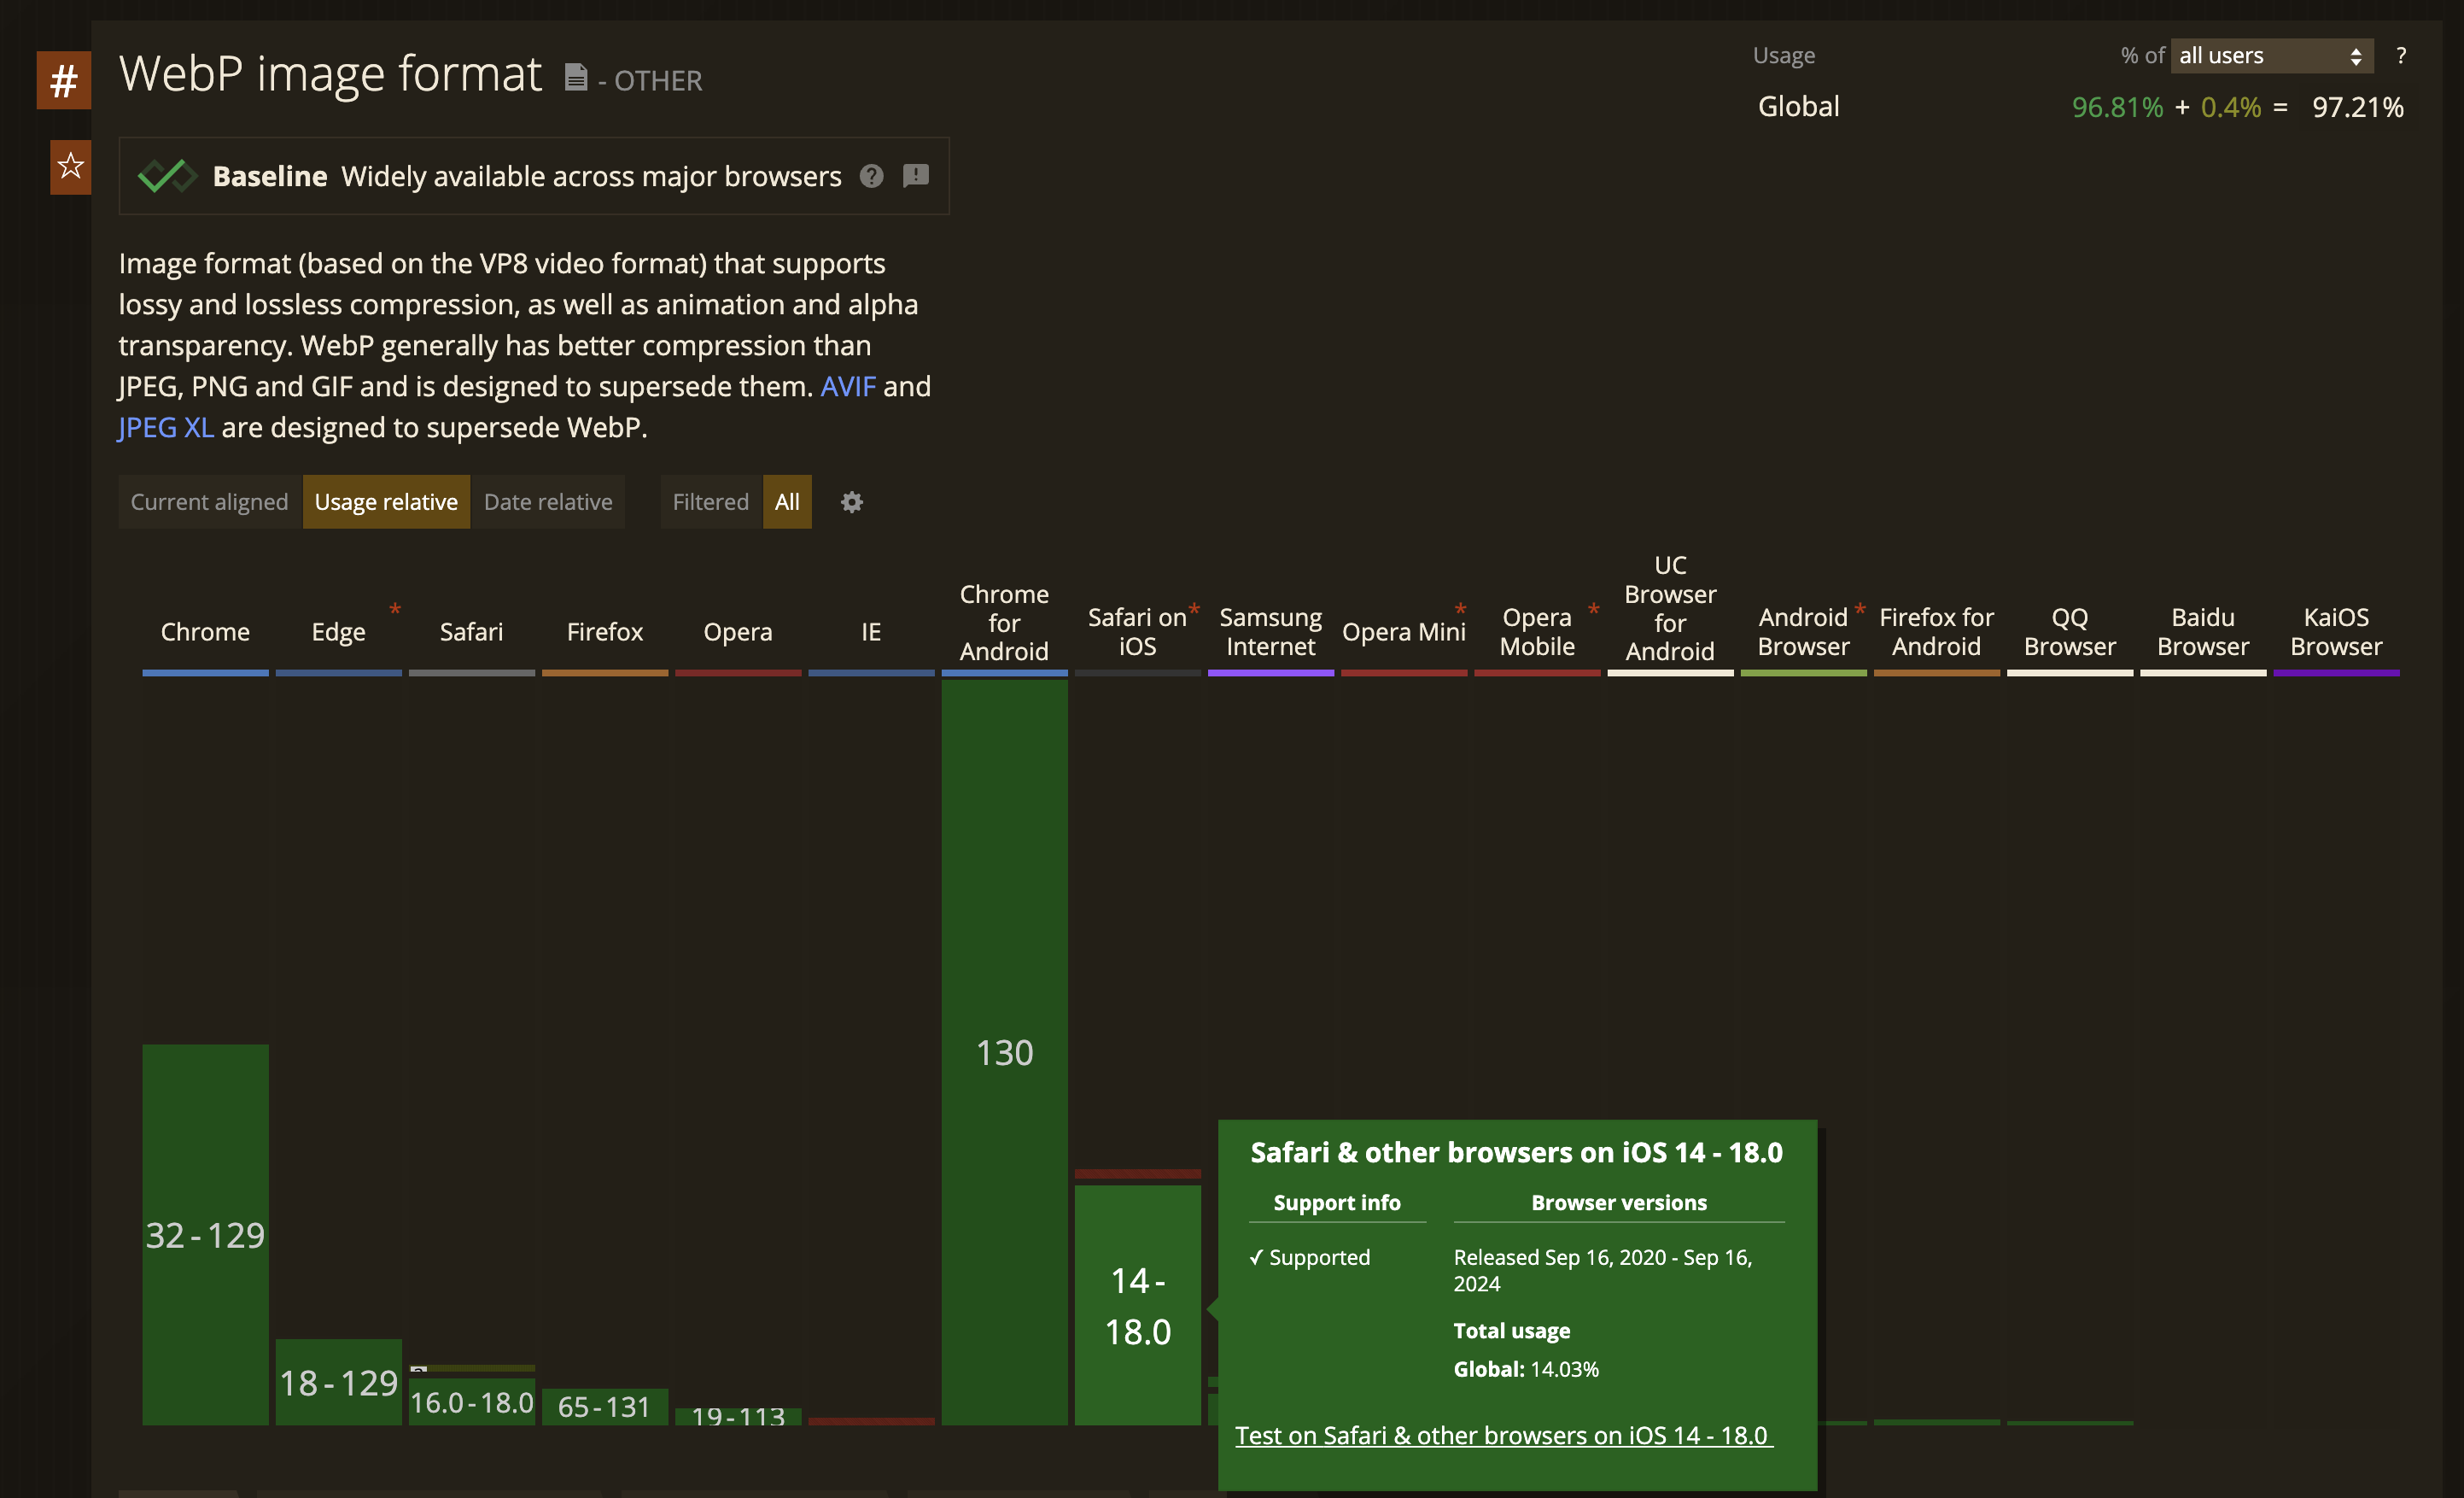Select red unsupported Safari on iOS bar
Screen dimensions: 2464x1498
[1137, 1174]
